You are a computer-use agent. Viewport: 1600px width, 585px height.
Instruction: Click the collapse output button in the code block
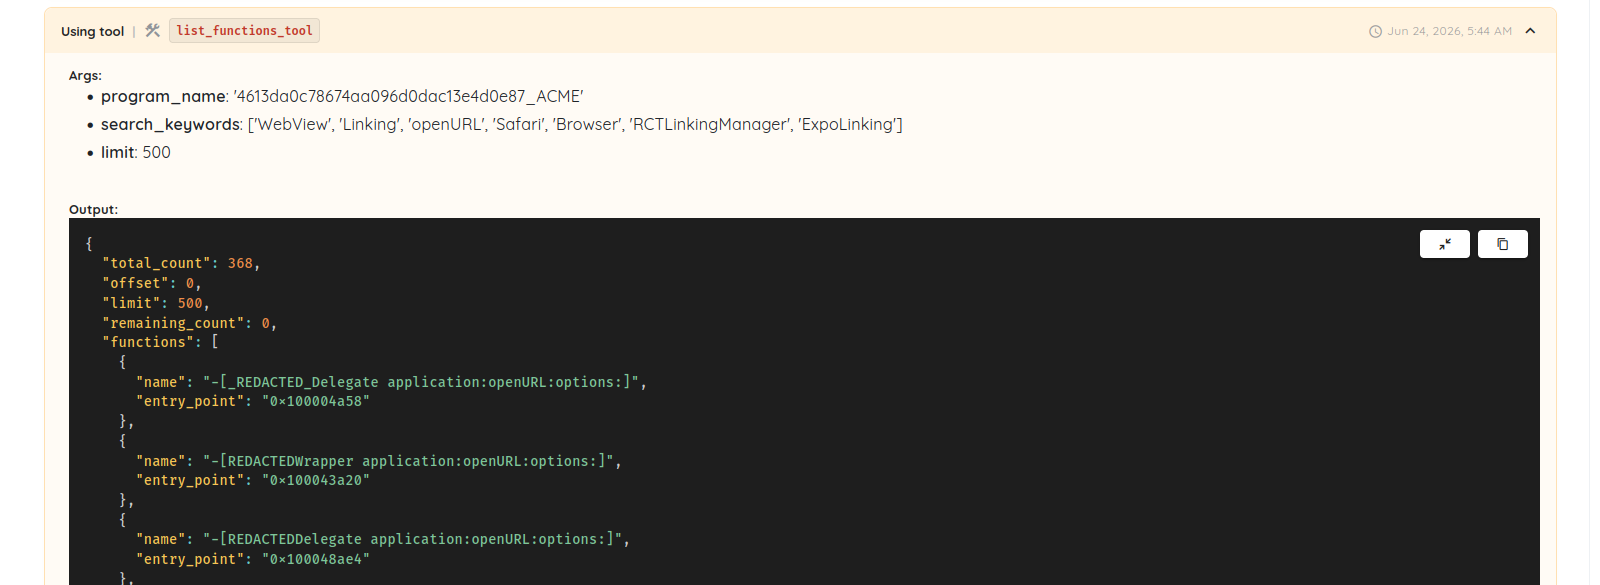(x=1445, y=244)
